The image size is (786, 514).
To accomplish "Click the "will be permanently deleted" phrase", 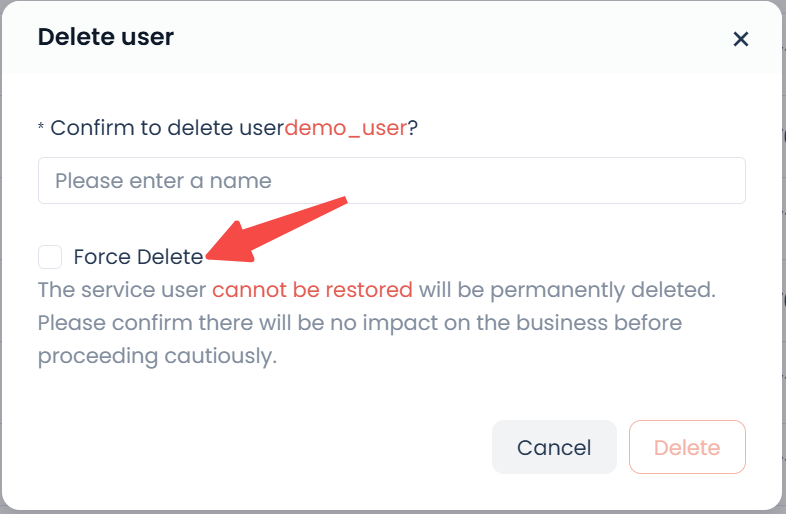I will coord(566,290).
